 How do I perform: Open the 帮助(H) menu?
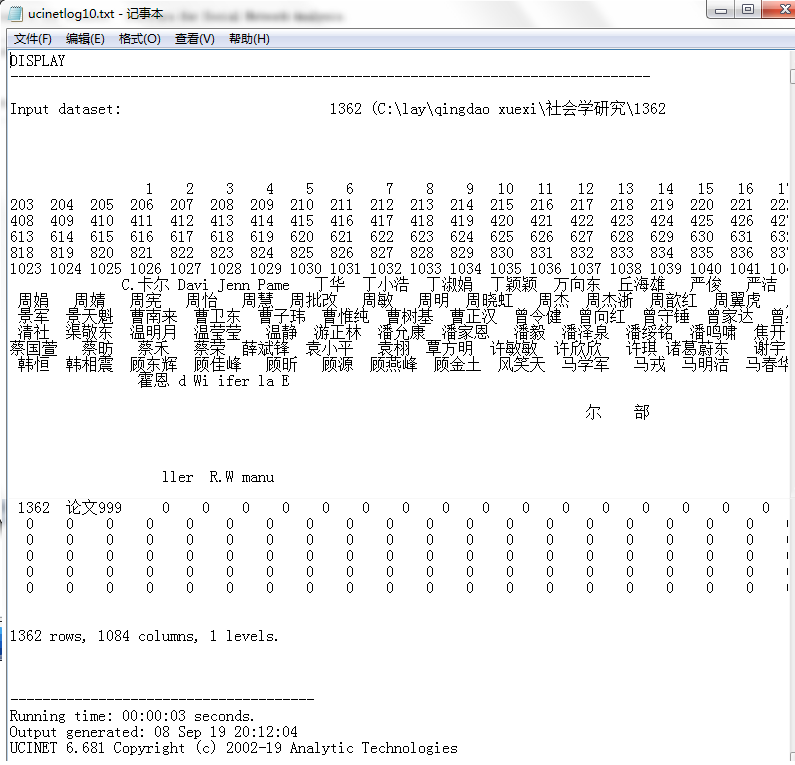pos(249,39)
